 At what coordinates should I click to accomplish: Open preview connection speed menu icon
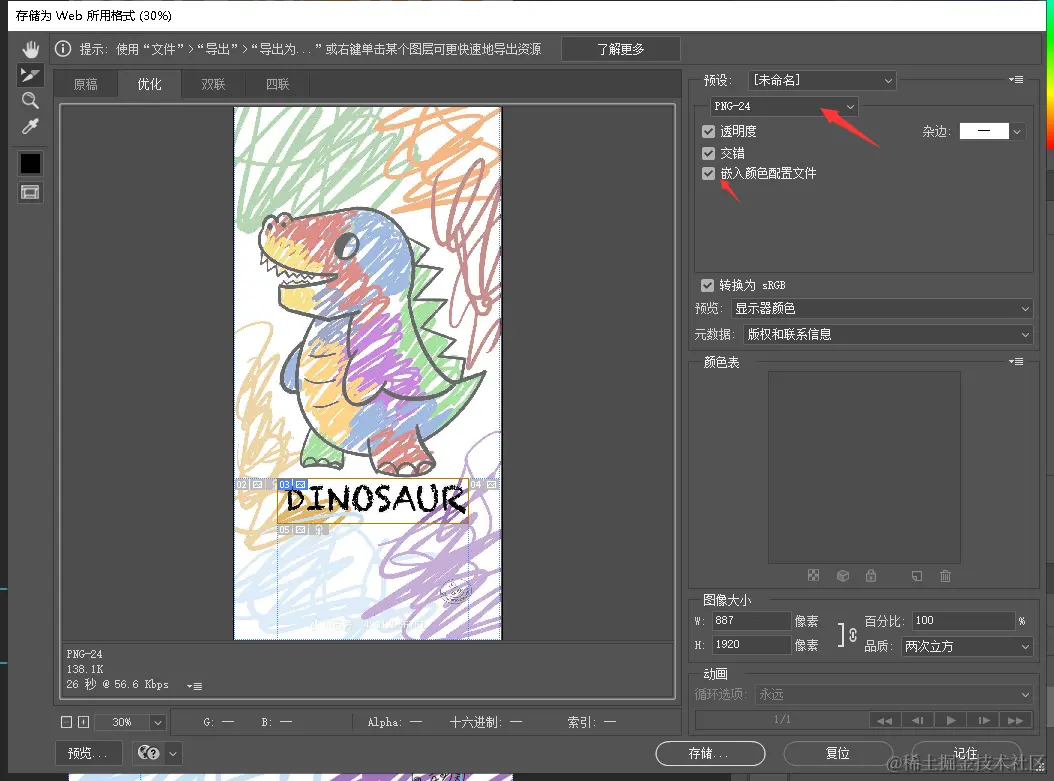point(194,686)
